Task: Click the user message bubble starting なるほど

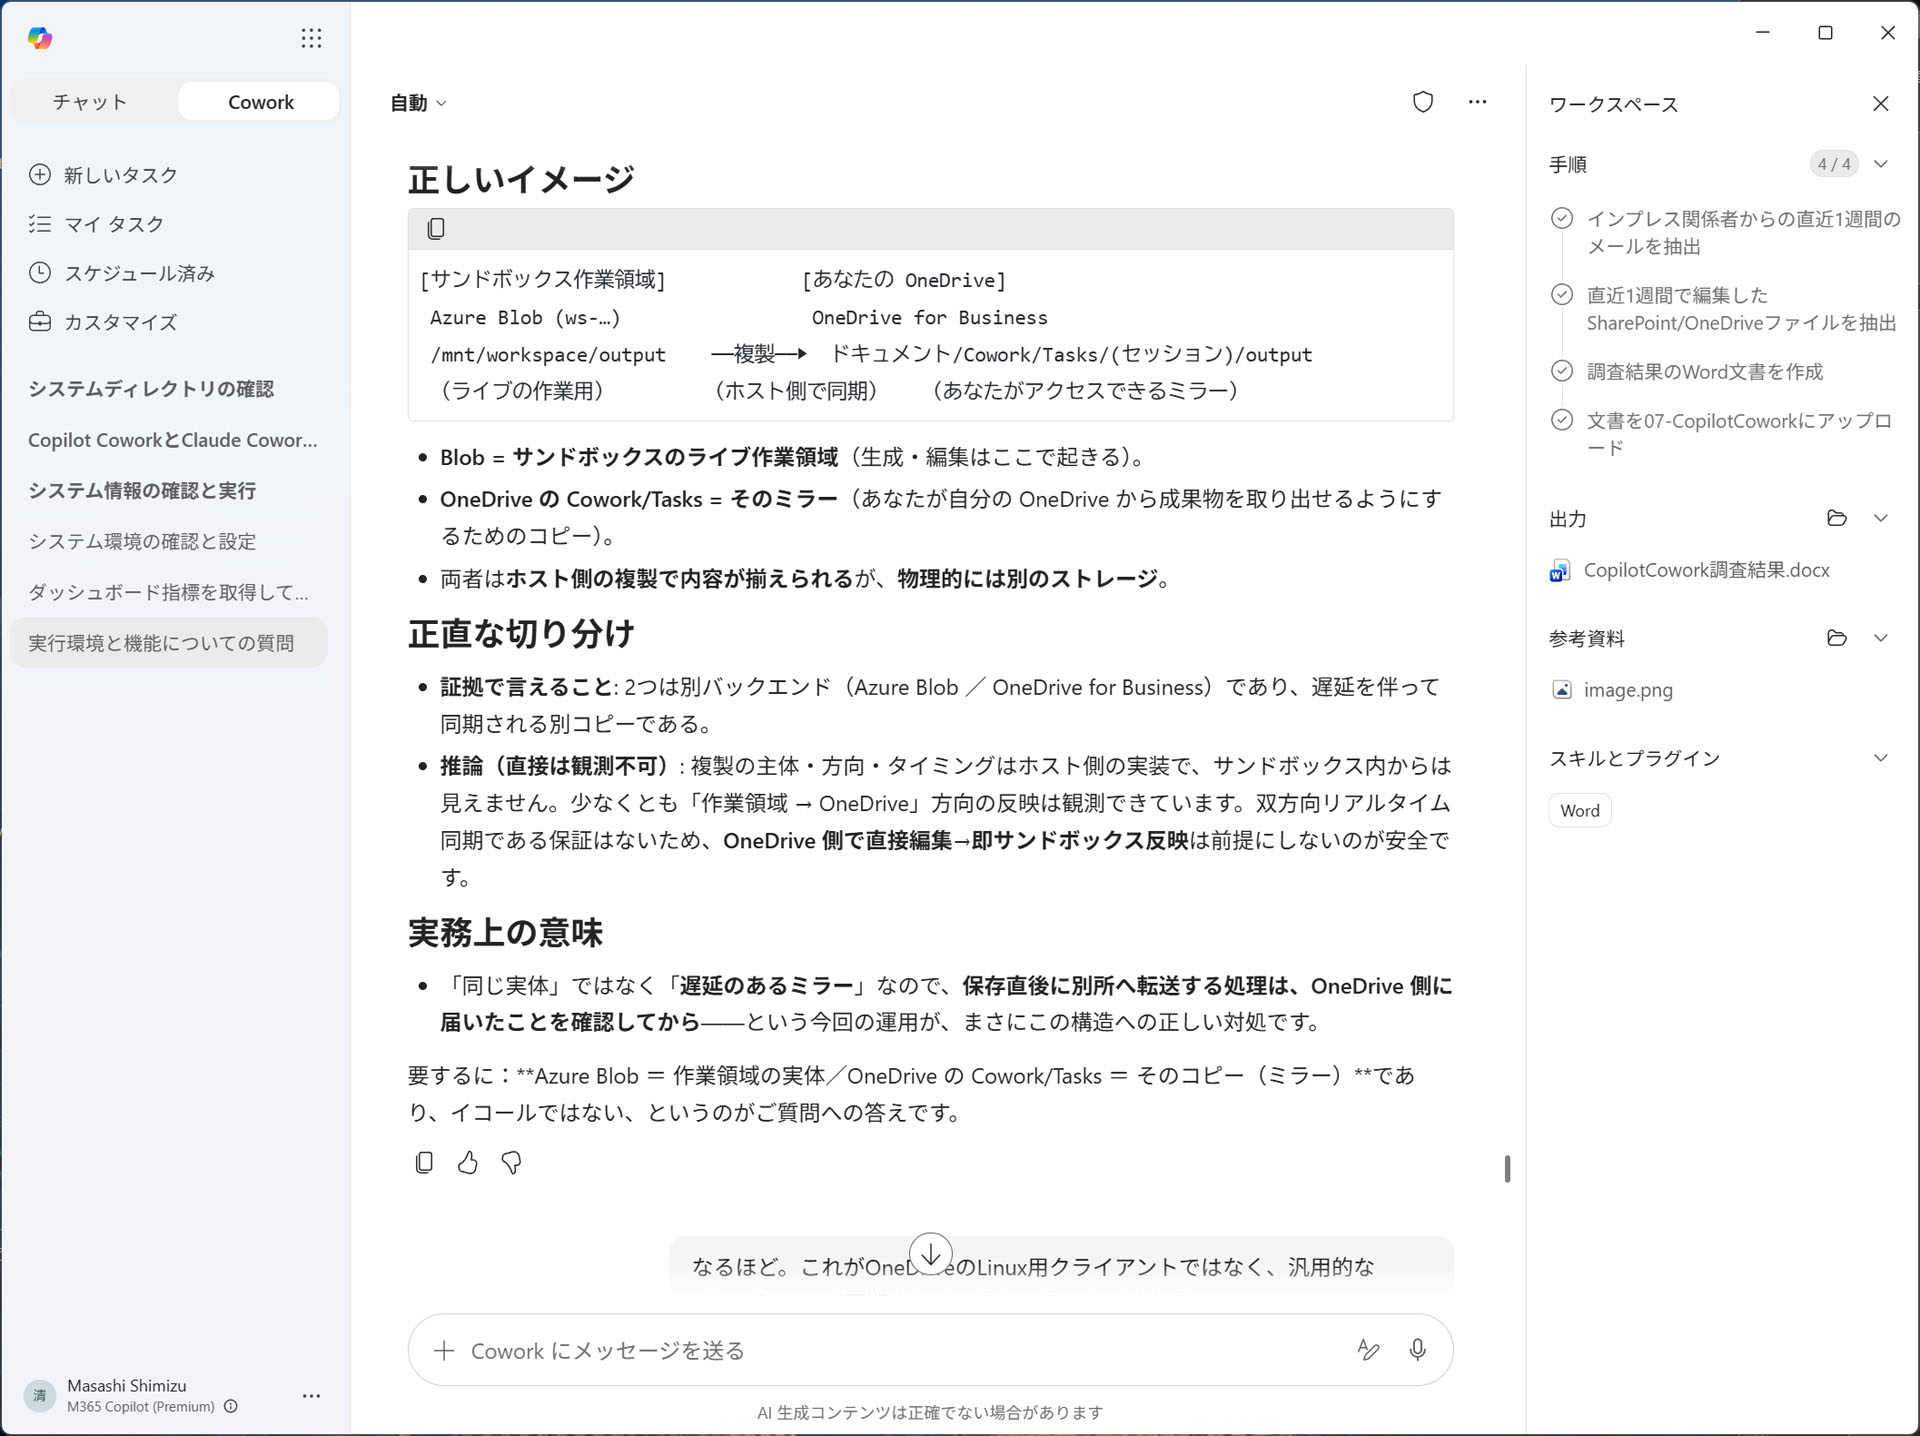Action: point(1061,1265)
